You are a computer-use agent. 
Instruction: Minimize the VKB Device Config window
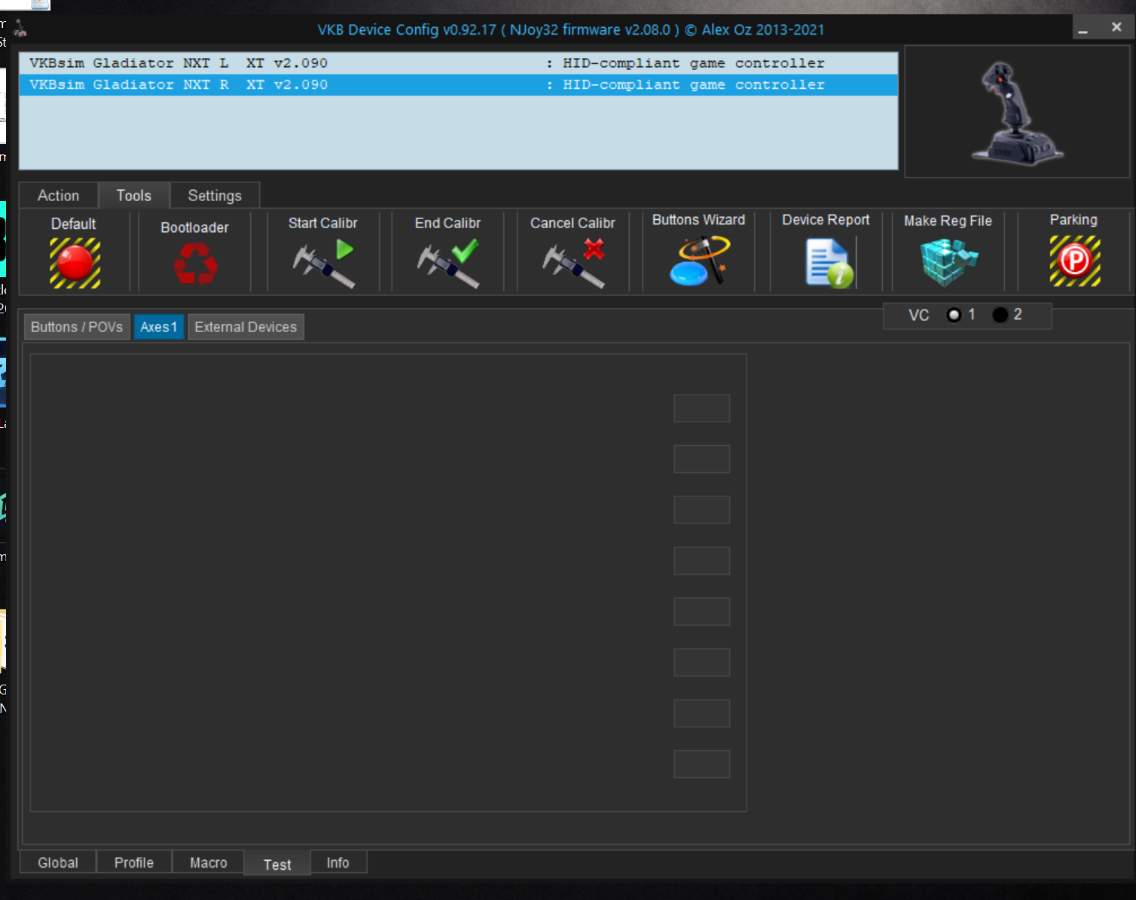click(x=1083, y=29)
